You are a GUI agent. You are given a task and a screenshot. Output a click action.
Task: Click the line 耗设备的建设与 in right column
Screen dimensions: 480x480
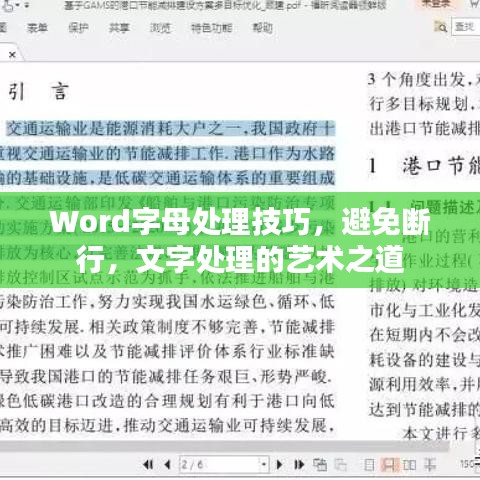(x=424, y=360)
